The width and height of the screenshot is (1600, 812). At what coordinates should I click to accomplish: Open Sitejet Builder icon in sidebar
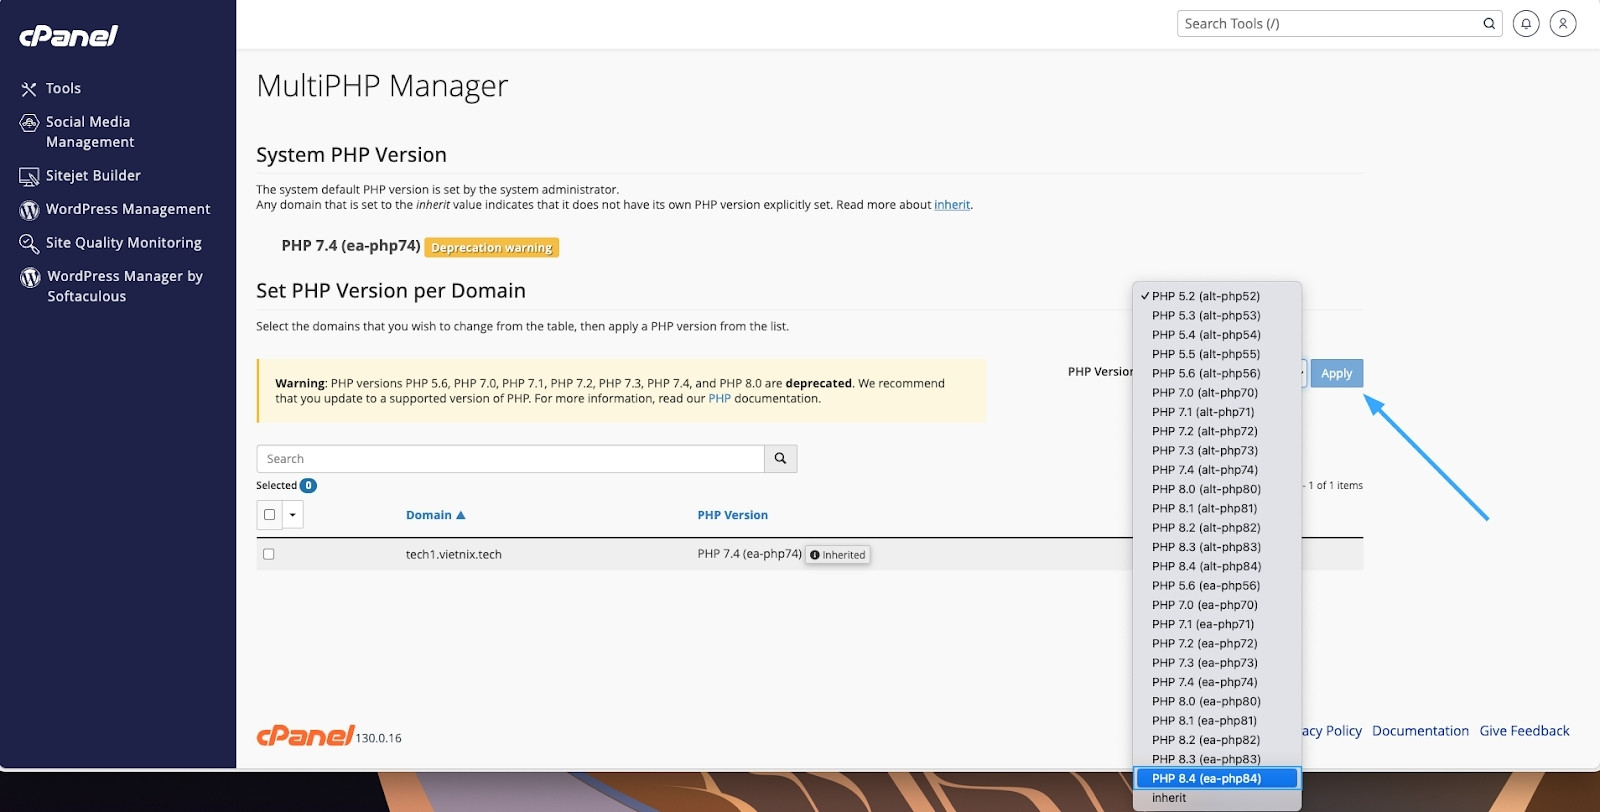pyautogui.click(x=29, y=177)
